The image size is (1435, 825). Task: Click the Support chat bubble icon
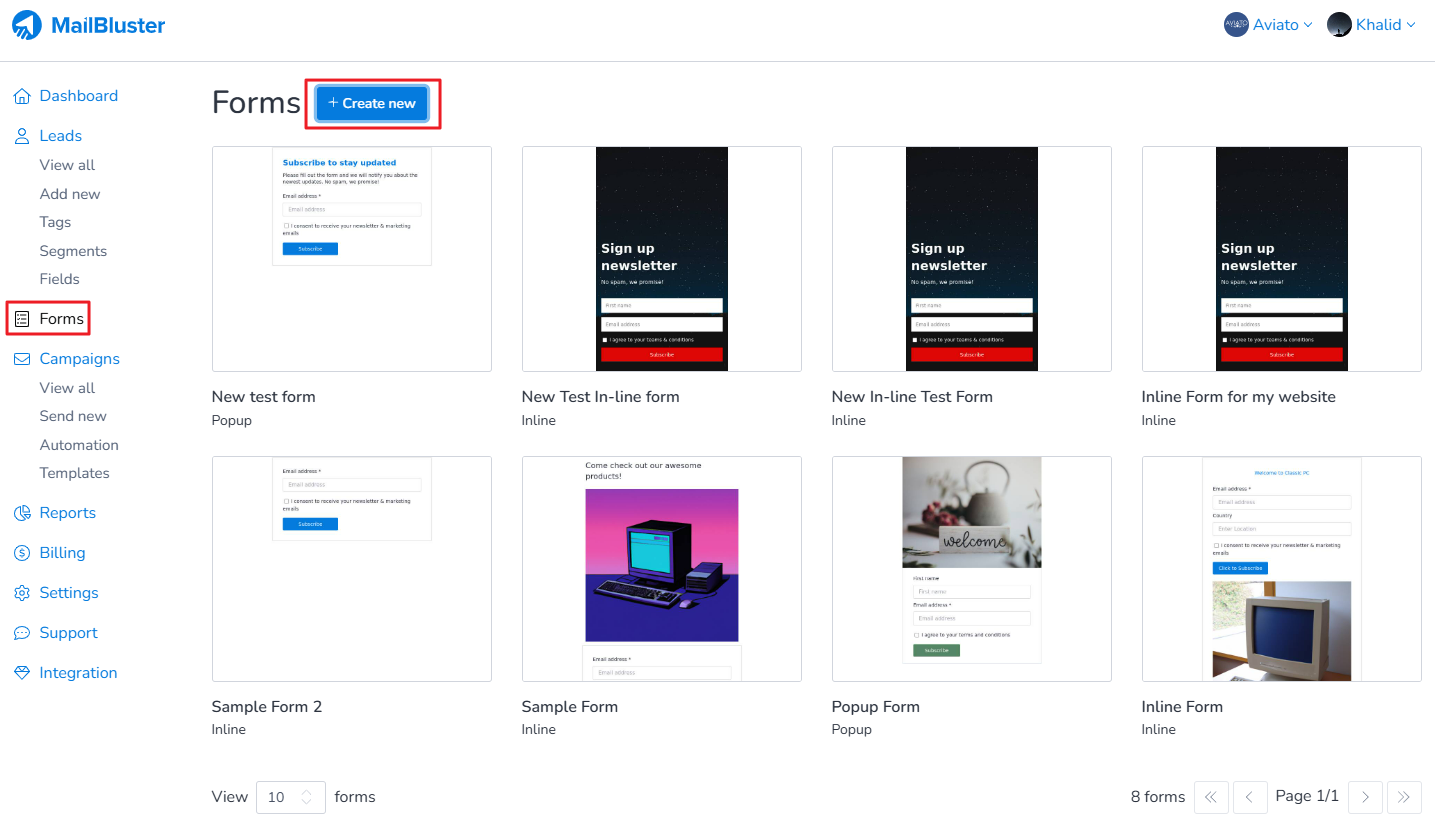[x=22, y=633]
